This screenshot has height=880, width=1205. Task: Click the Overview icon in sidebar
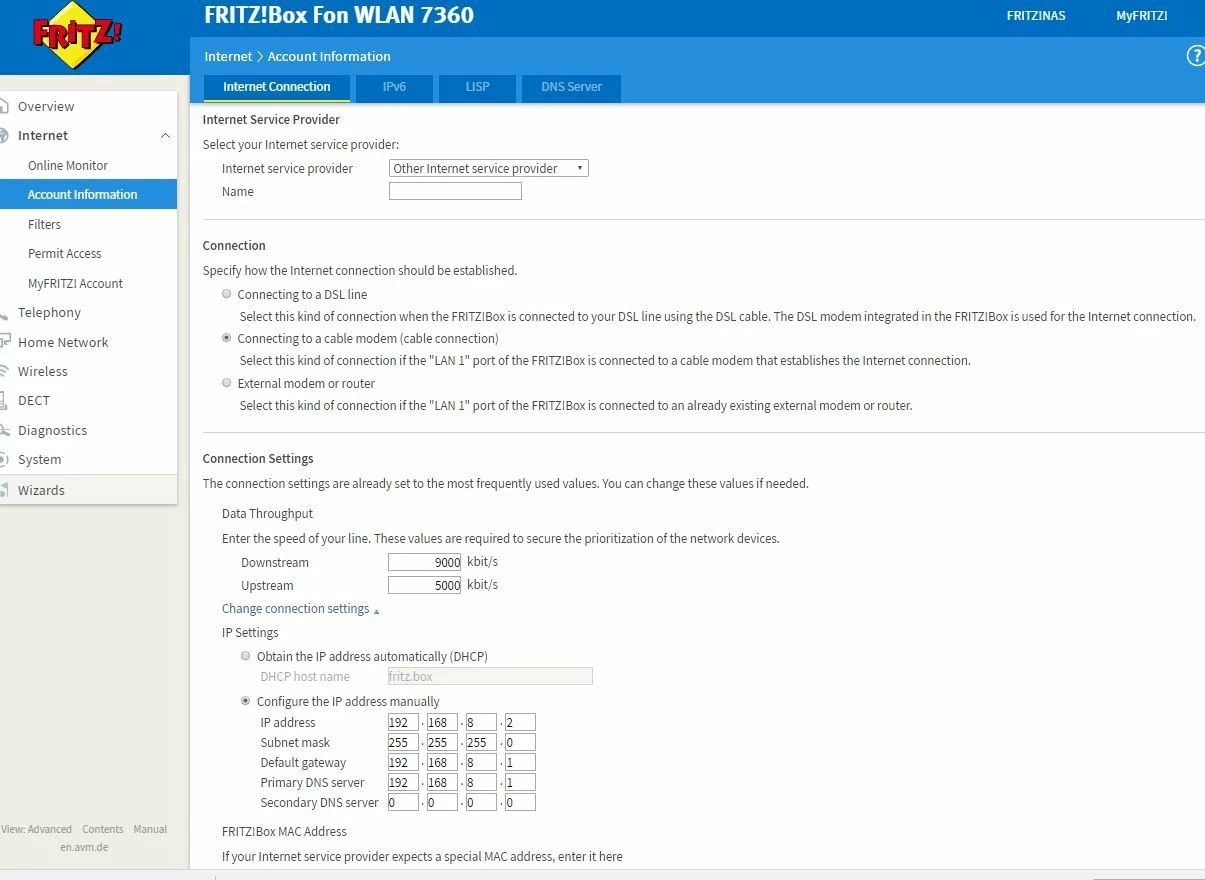click(4, 106)
